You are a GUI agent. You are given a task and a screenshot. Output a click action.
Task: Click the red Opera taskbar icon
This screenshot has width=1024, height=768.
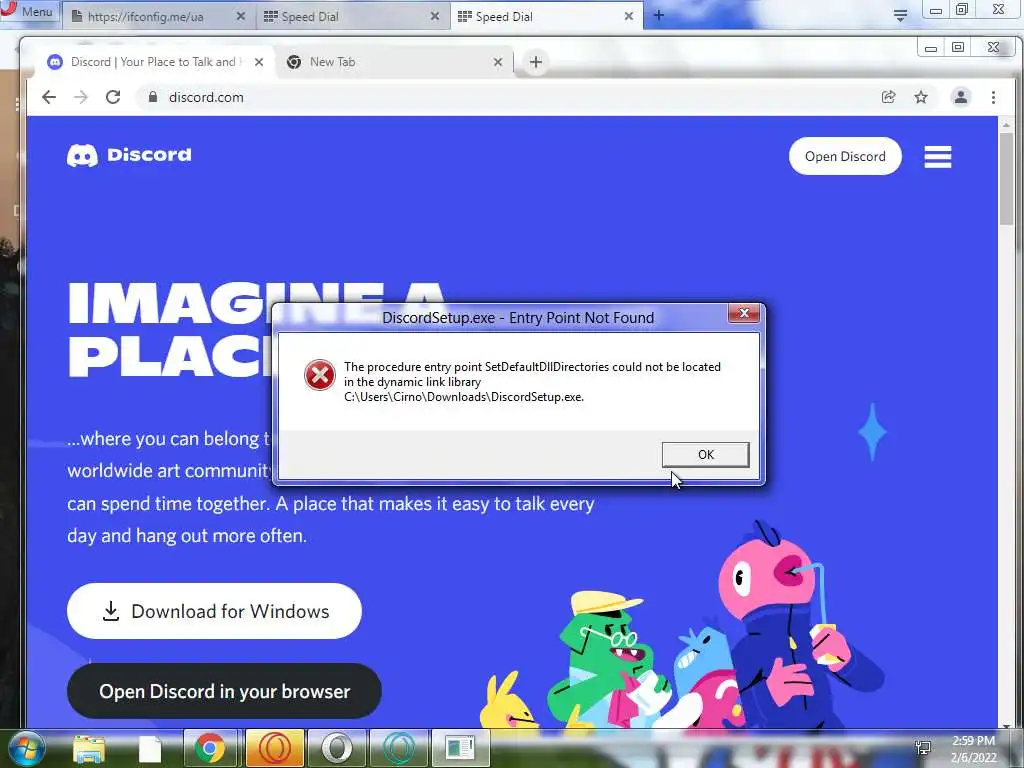coord(274,748)
